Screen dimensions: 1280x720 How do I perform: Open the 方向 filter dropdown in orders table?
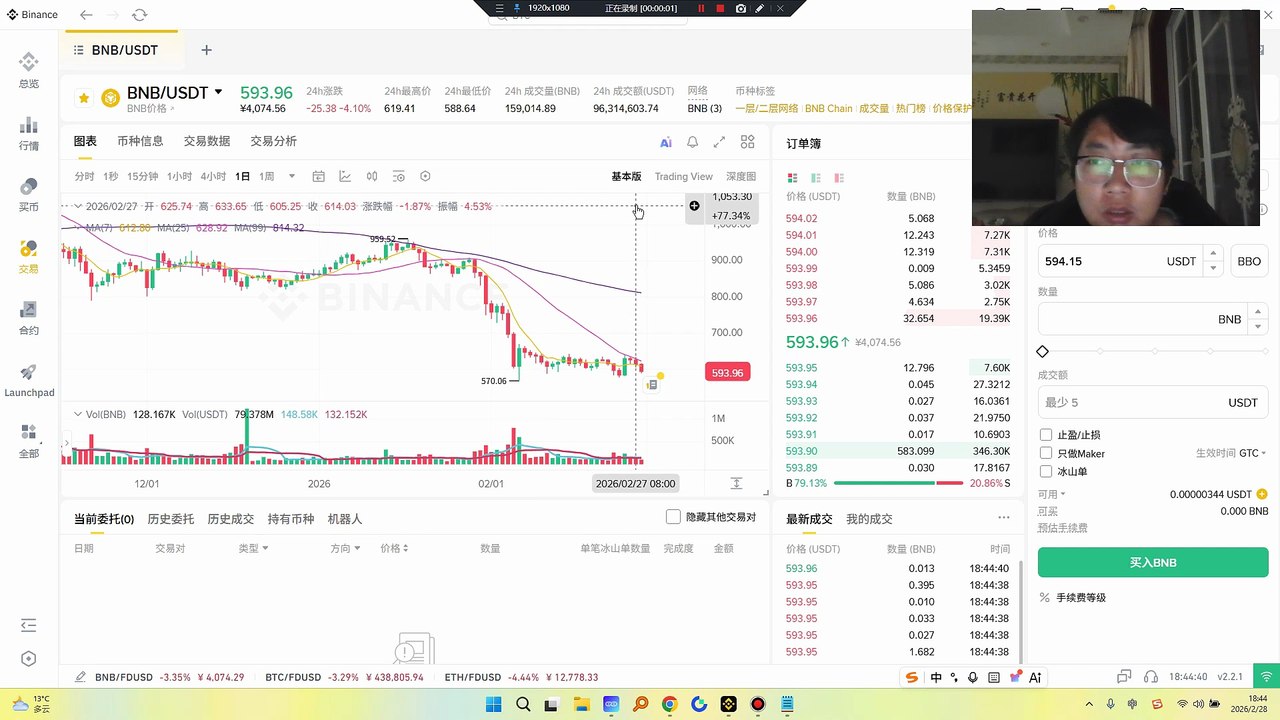(x=344, y=548)
